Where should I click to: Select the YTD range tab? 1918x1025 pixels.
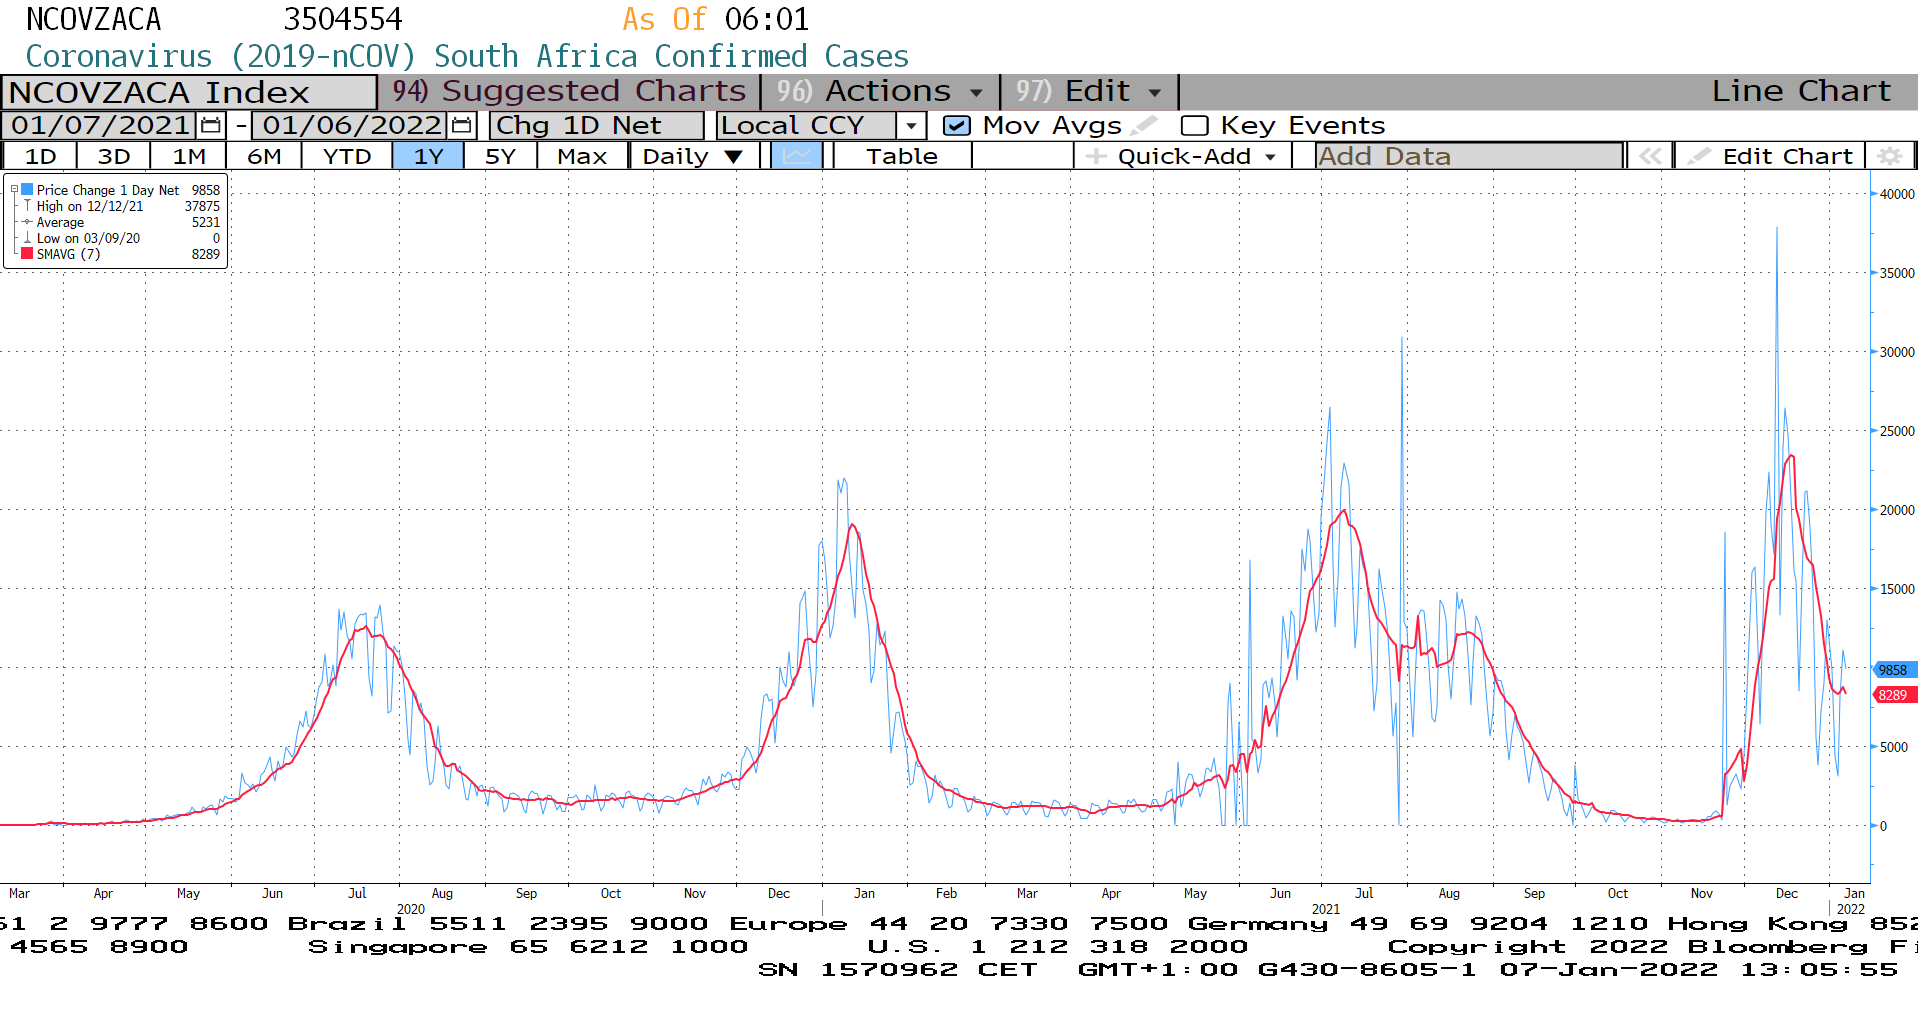pyautogui.click(x=347, y=156)
